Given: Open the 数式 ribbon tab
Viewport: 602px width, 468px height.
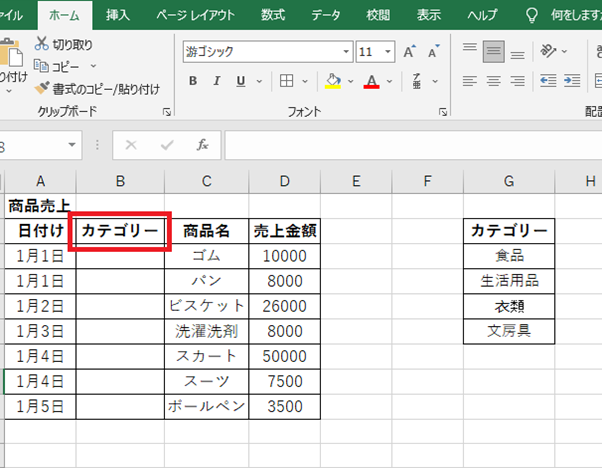Looking at the screenshot, I should point(273,15).
